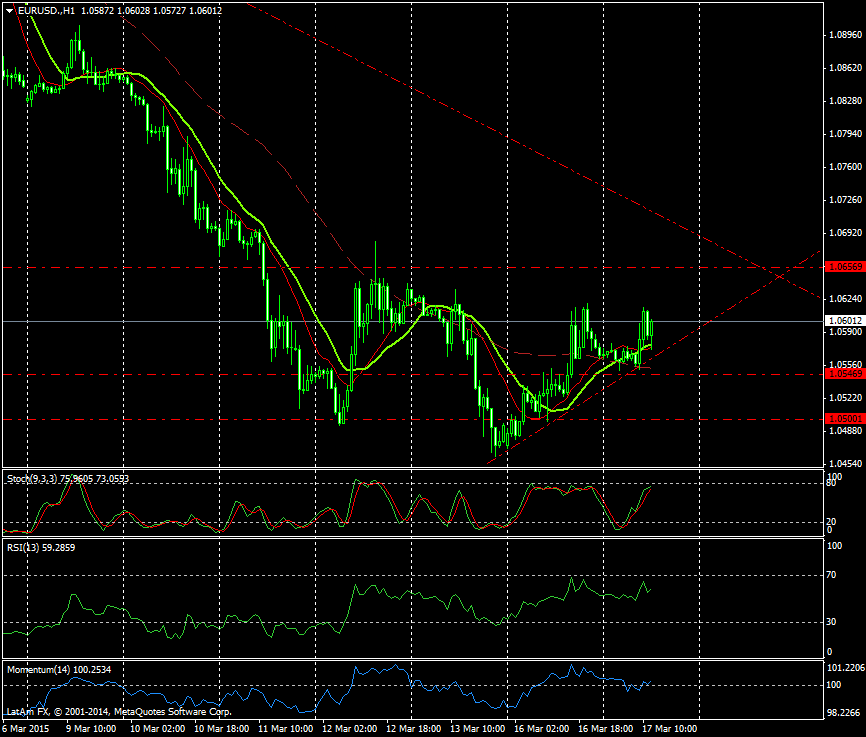Click the white 1.06012 current price tag
This screenshot has height=737, width=866.
844,321
